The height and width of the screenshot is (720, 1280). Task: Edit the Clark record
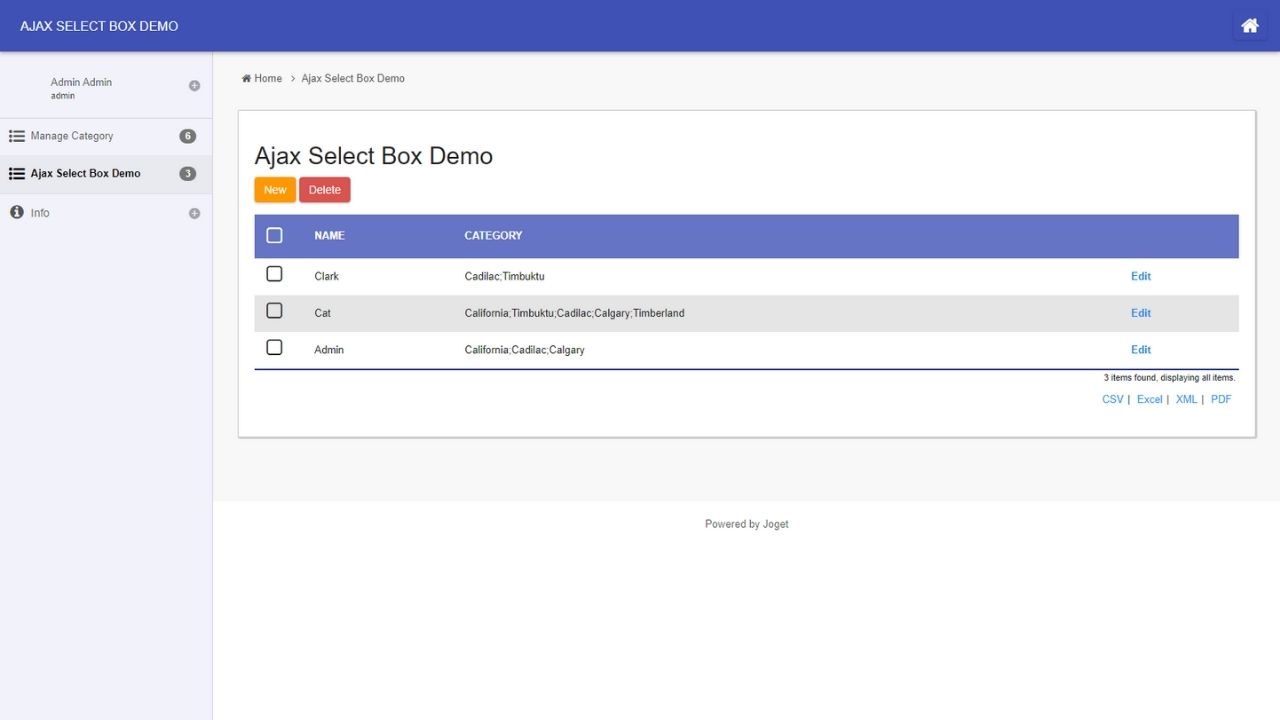tap(1141, 276)
